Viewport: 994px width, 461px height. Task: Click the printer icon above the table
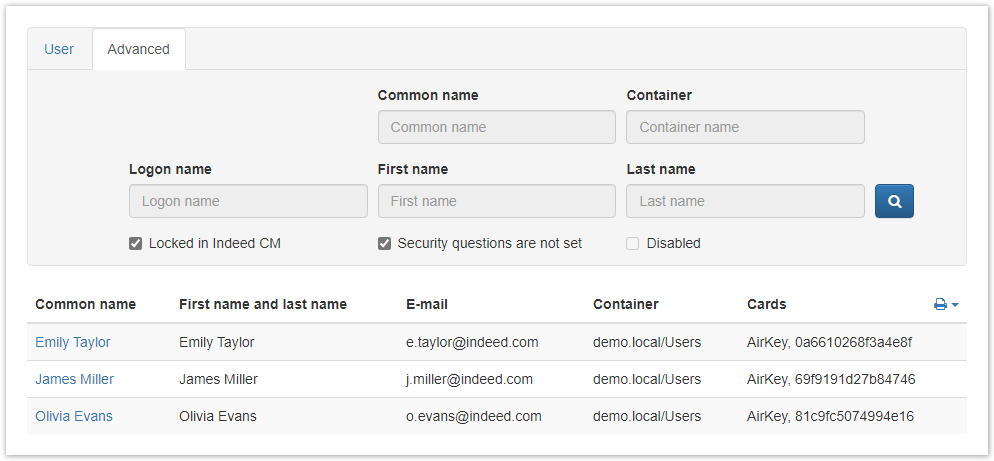[x=940, y=304]
